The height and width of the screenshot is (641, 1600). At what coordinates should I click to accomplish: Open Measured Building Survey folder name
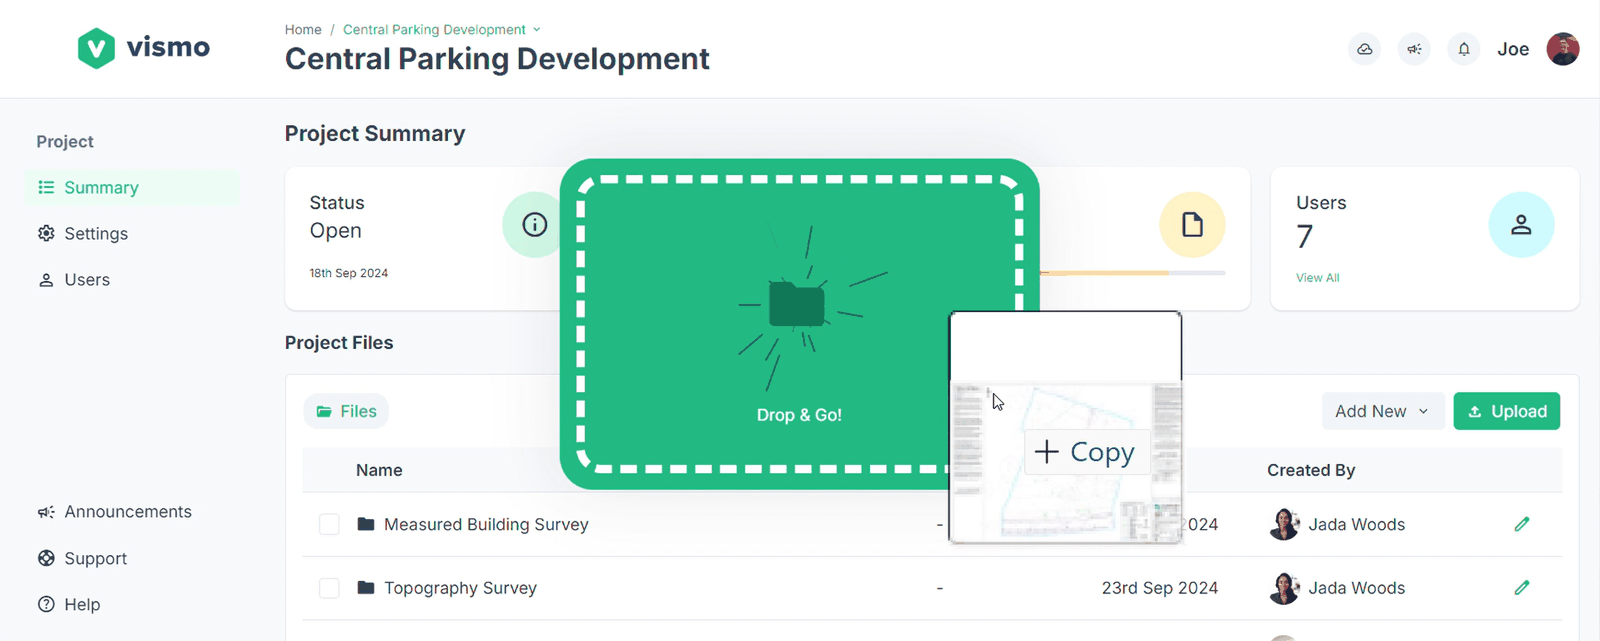pos(486,524)
